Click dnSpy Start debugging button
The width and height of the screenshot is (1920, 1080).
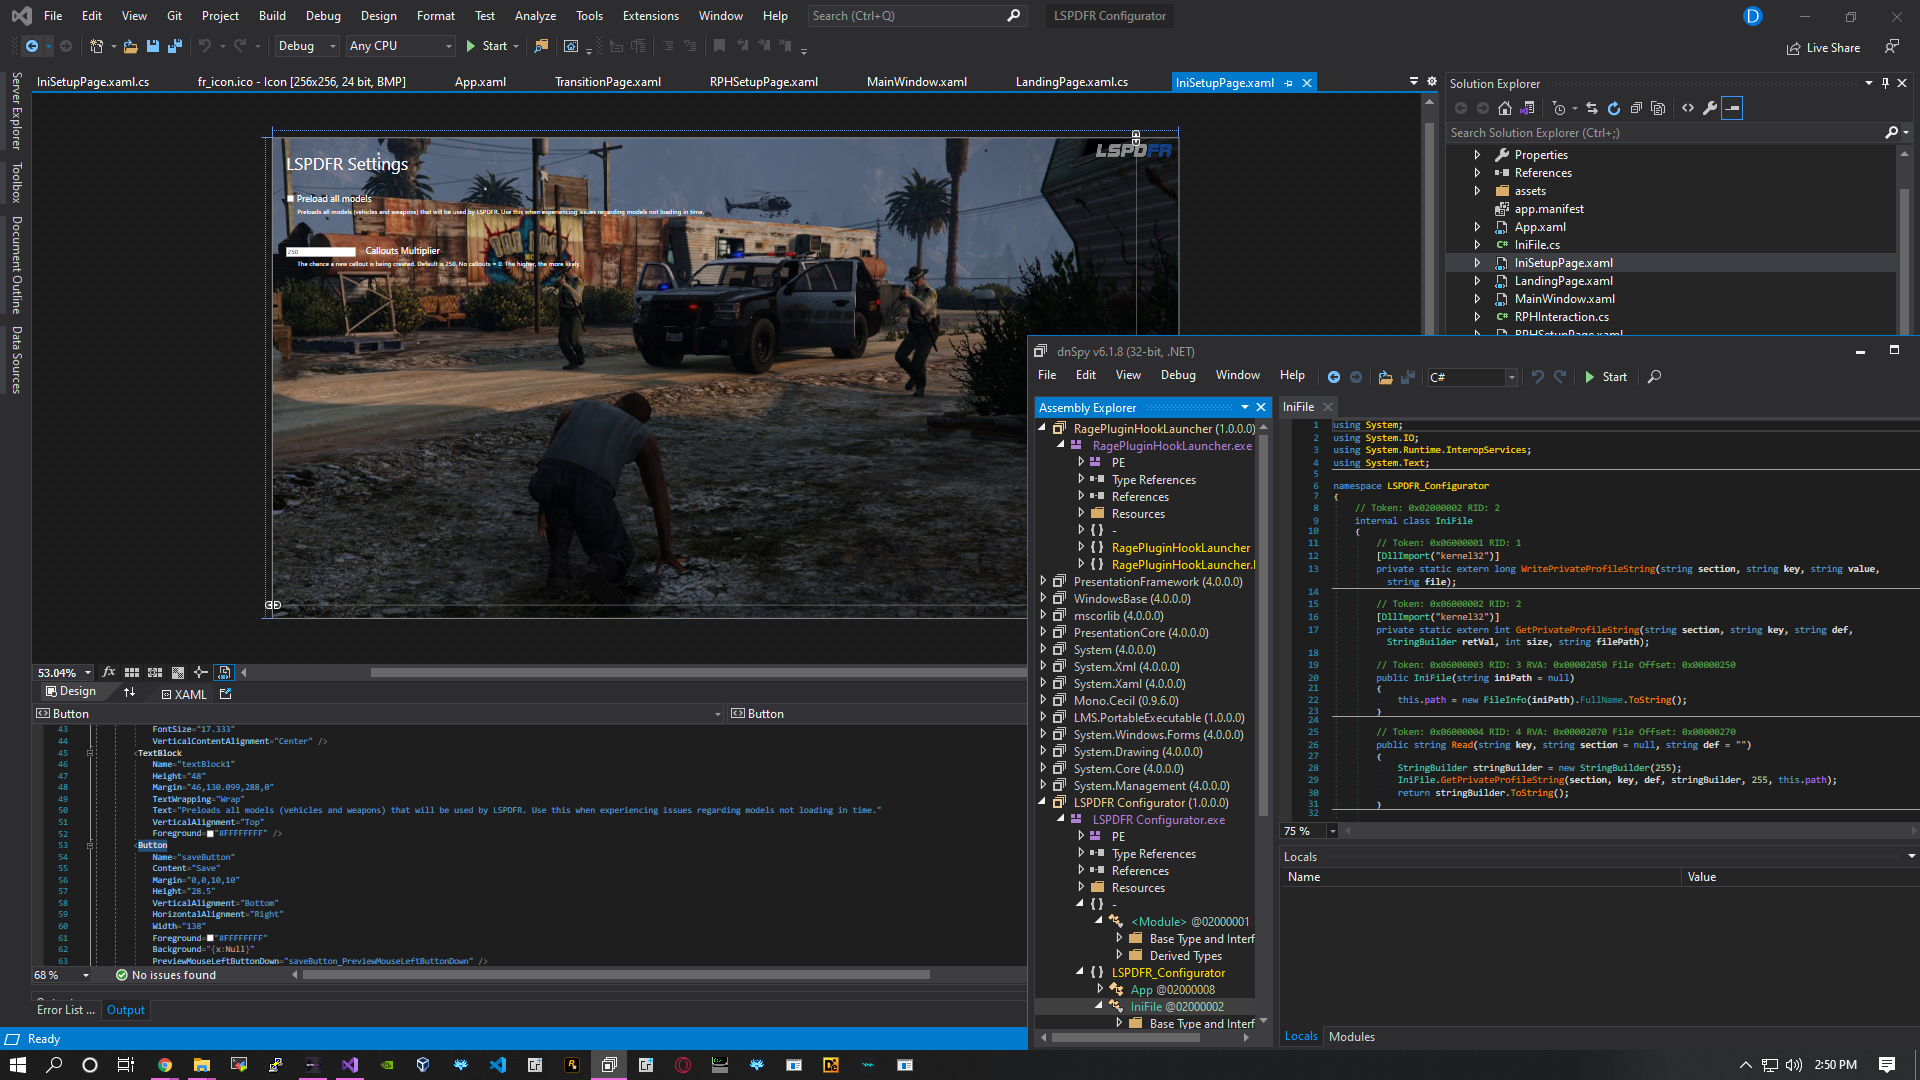[x=1605, y=377]
